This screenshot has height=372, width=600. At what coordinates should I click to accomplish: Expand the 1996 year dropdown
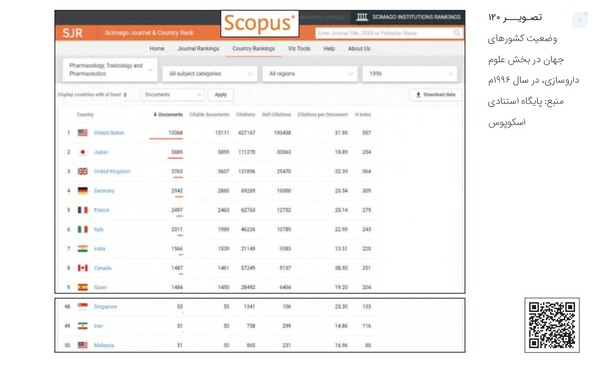tap(410, 73)
